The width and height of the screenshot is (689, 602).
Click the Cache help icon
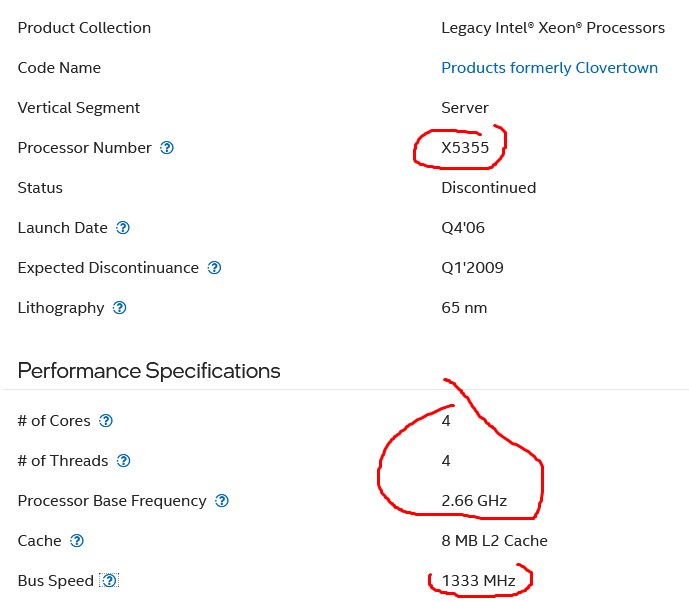tap(77, 540)
